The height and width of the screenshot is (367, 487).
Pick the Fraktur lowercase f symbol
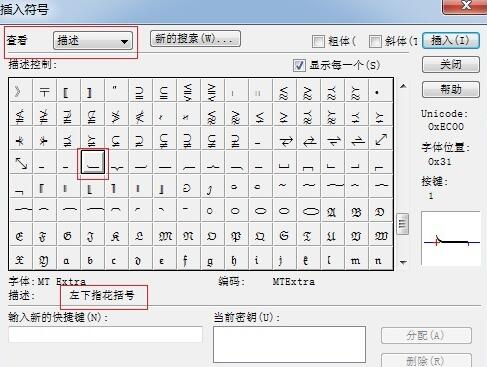click(x=189, y=258)
